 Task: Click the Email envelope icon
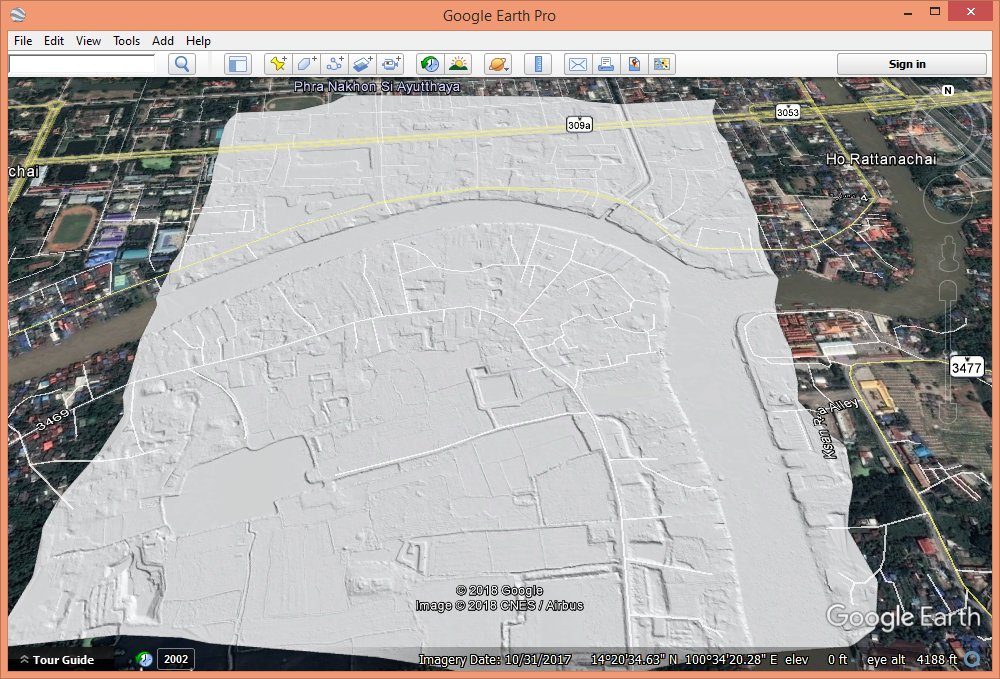(x=577, y=64)
